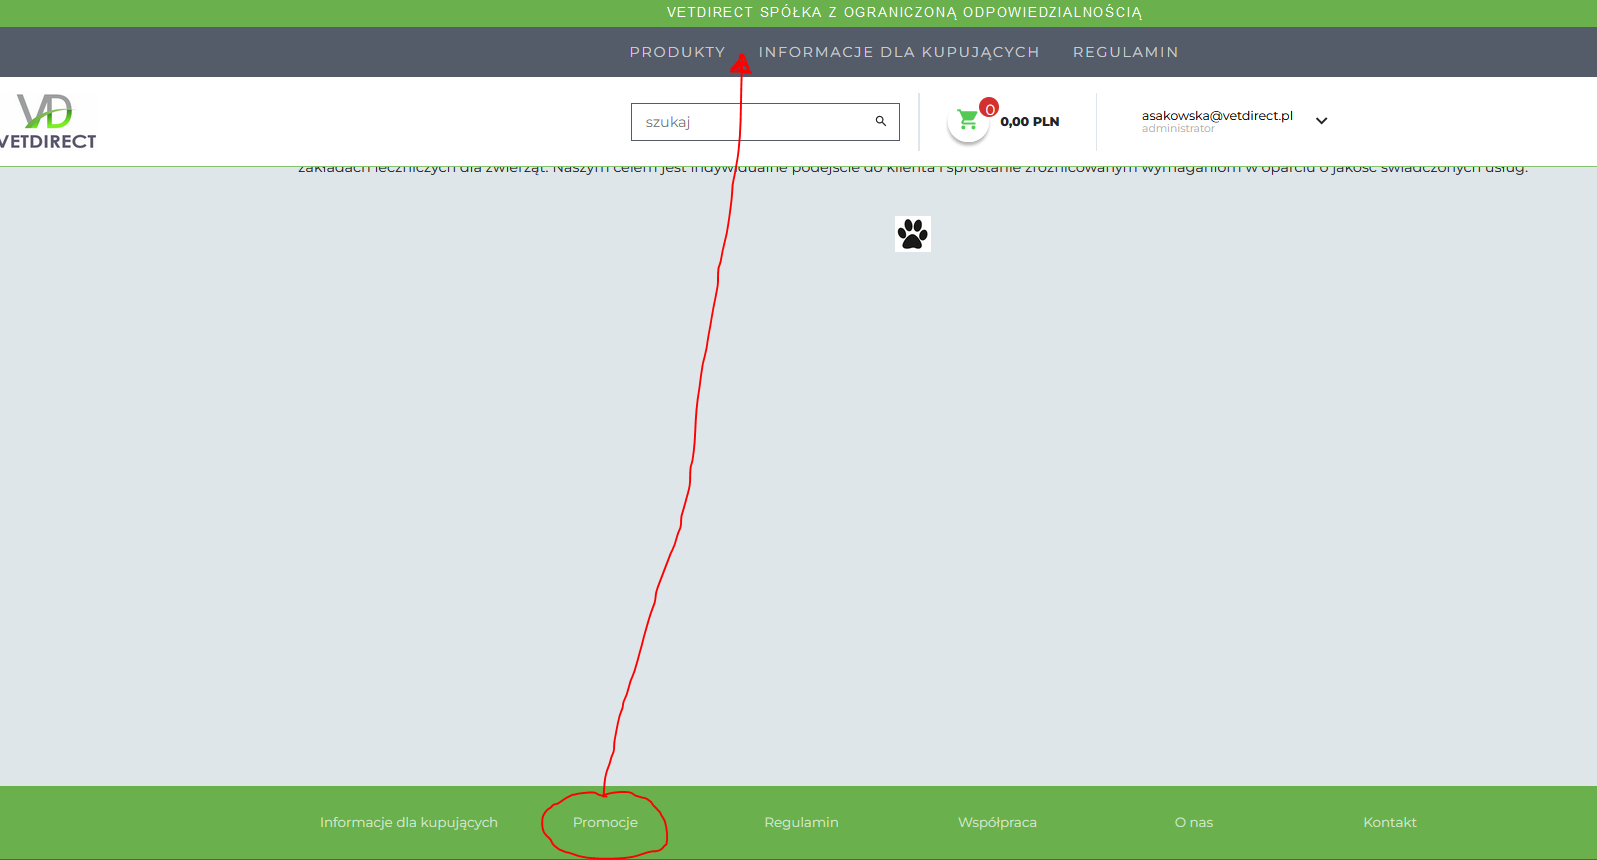The height and width of the screenshot is (860, 1597).
Task: Open account menu via asakowska@vetdirect.pl
Action: (1217, 115)
